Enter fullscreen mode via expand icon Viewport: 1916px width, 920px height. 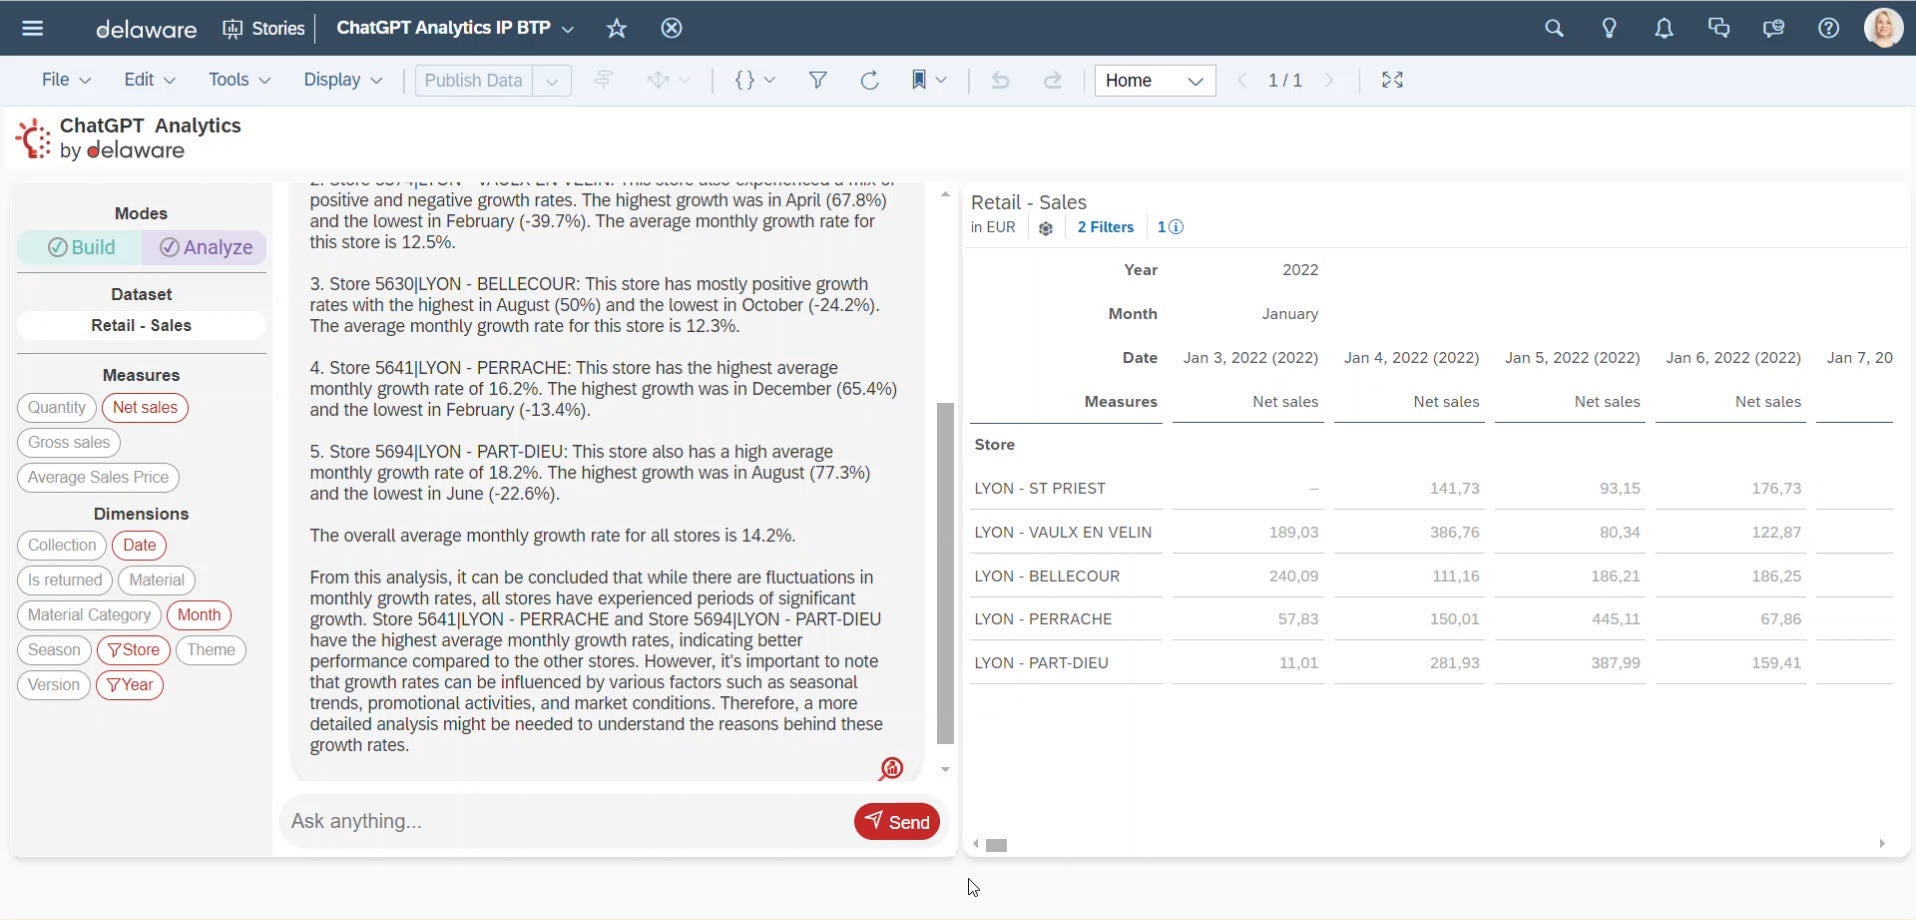click(1392, 80)
